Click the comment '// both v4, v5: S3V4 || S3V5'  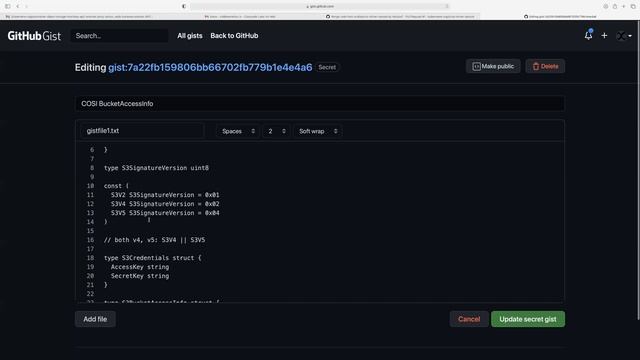[154, 240]
